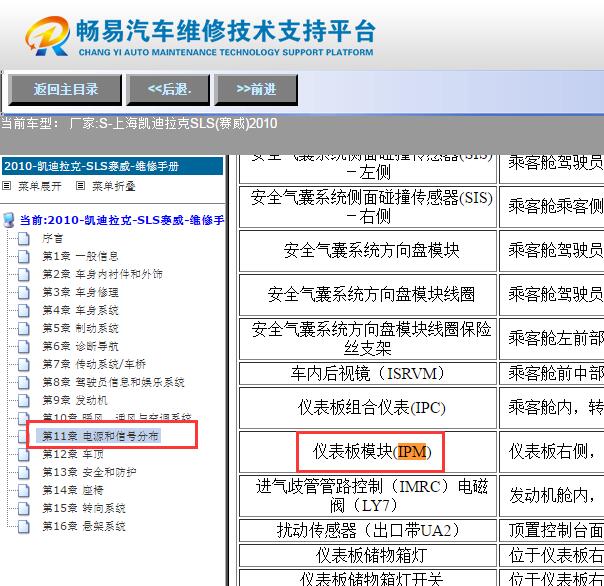Click the page icon beside 序言
The height and width of the screenshot is (586, 604).
click(x=24, y=238)
